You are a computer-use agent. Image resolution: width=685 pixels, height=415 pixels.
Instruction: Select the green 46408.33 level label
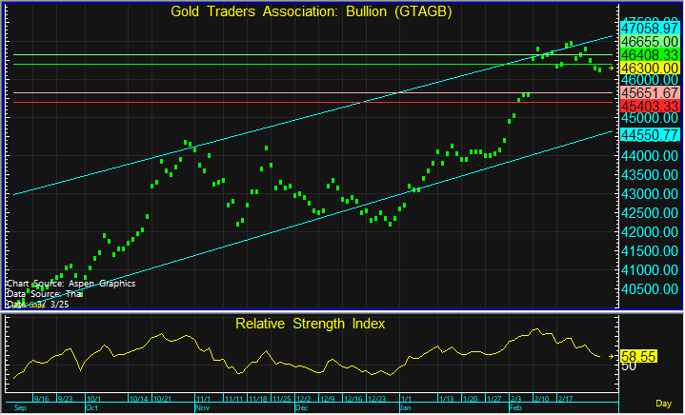649,54
